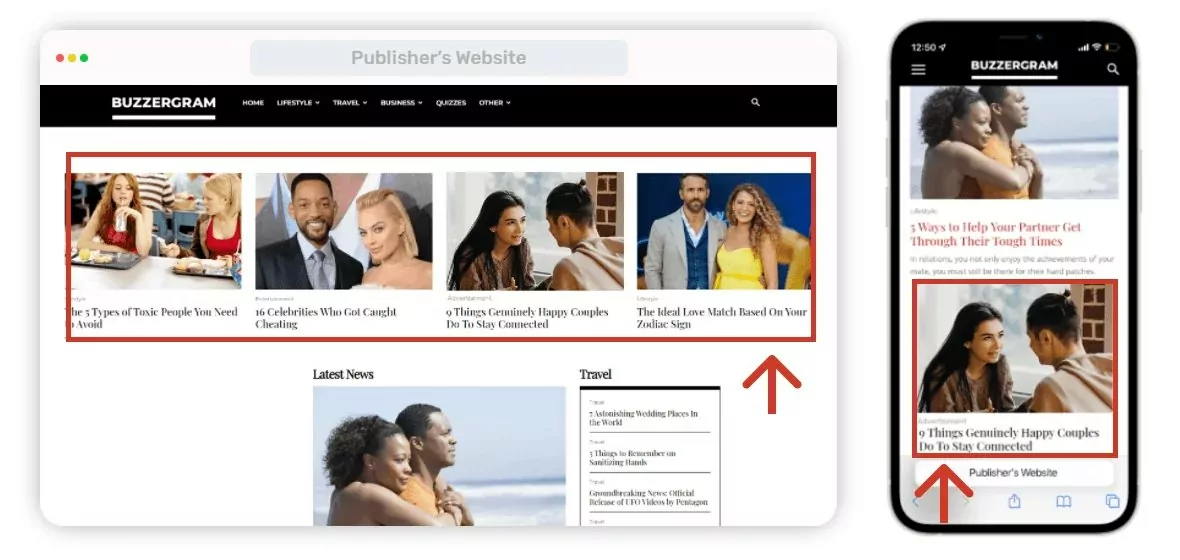Tap mobile Safari Publisher's Website address field
Screen dimensions: 1180x560
1013,472
